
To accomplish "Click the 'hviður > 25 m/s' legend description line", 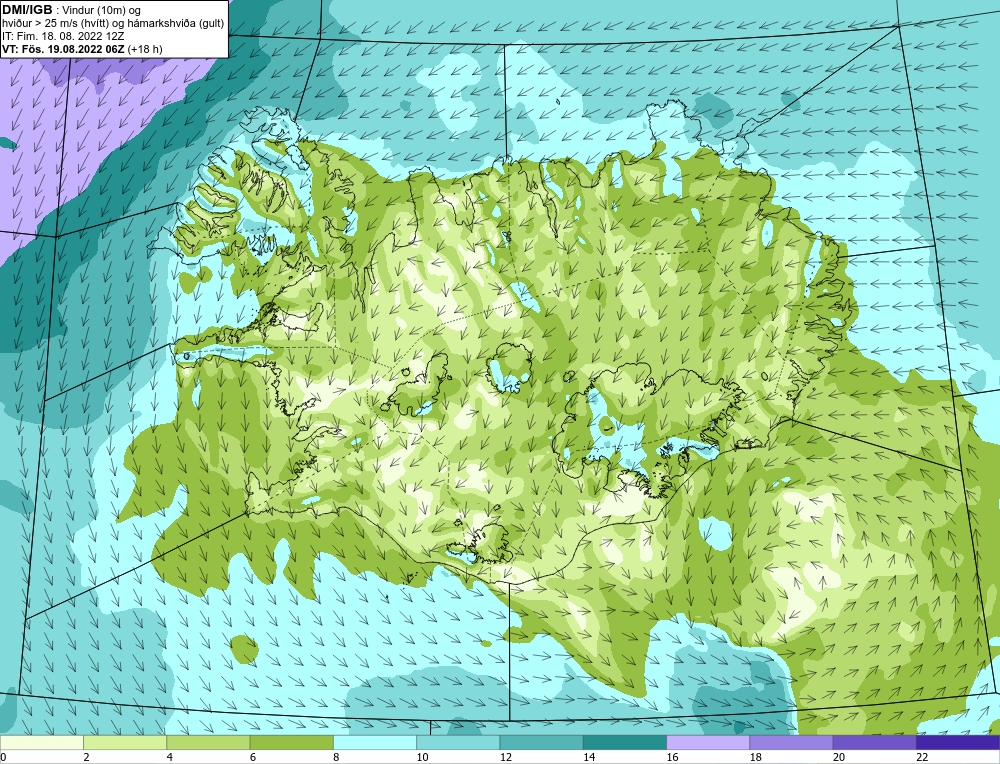I will coord(113,24).
